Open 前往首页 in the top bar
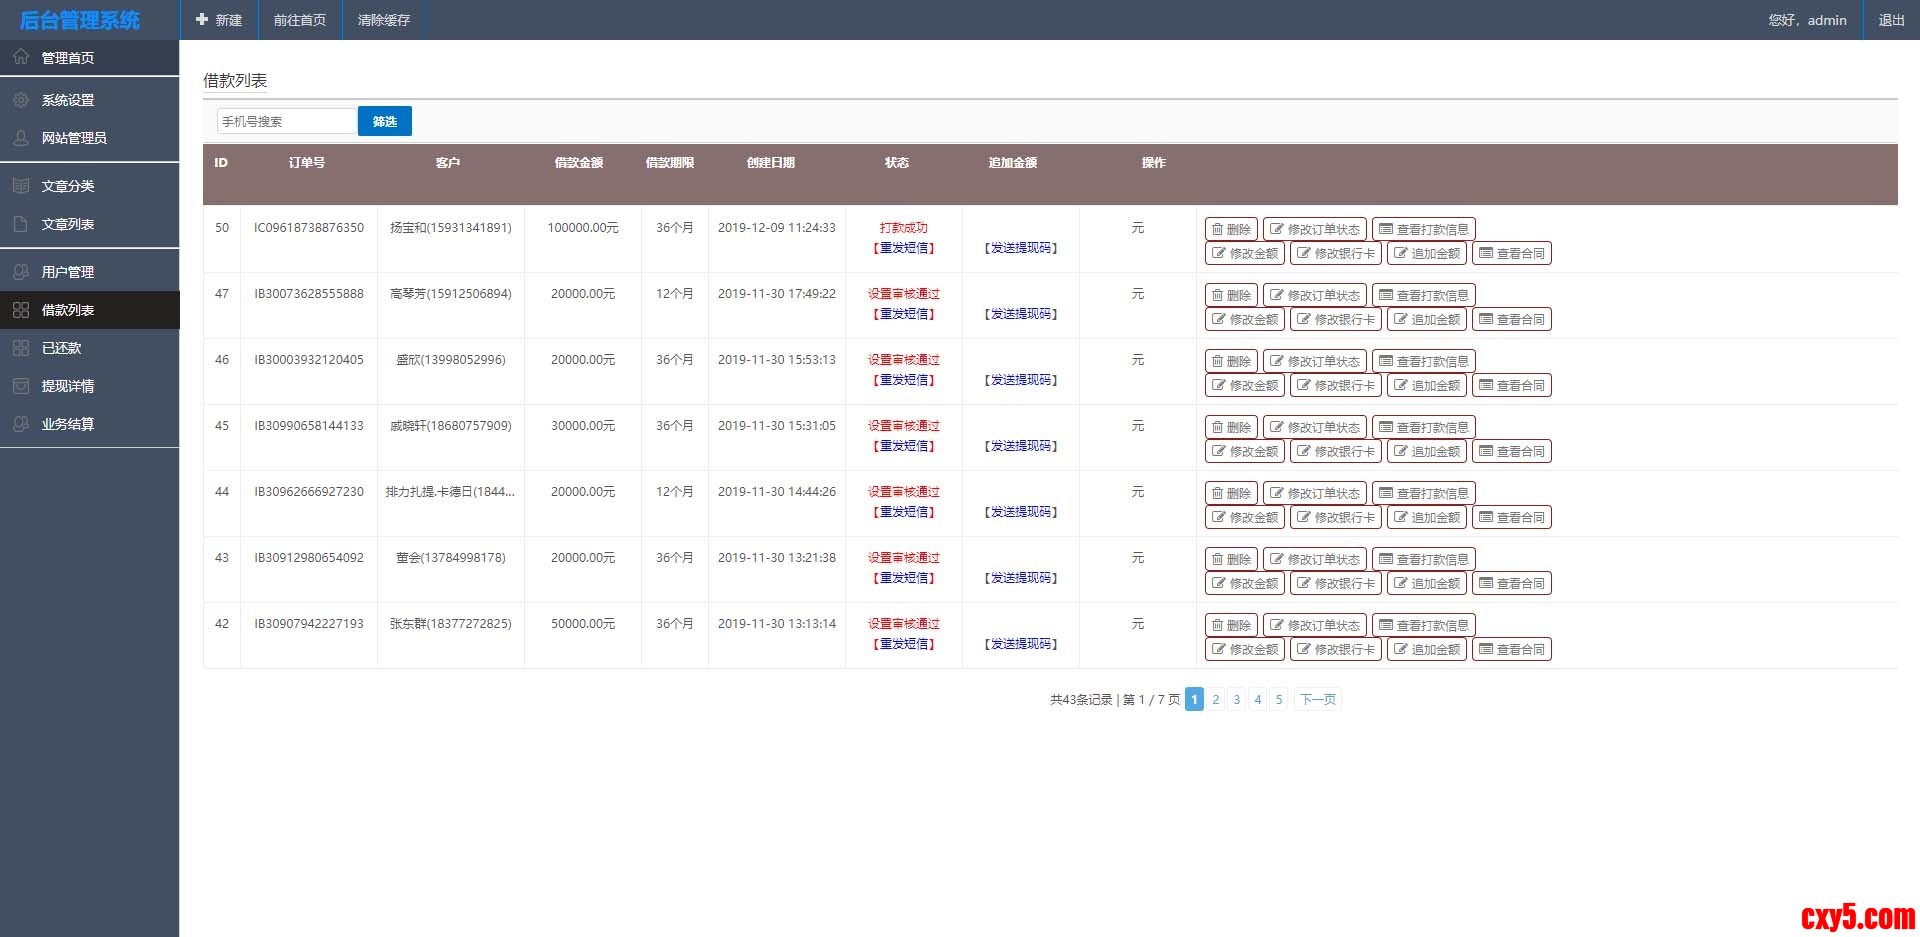Screen dimensions: 1920x937 tap(300, 20)
